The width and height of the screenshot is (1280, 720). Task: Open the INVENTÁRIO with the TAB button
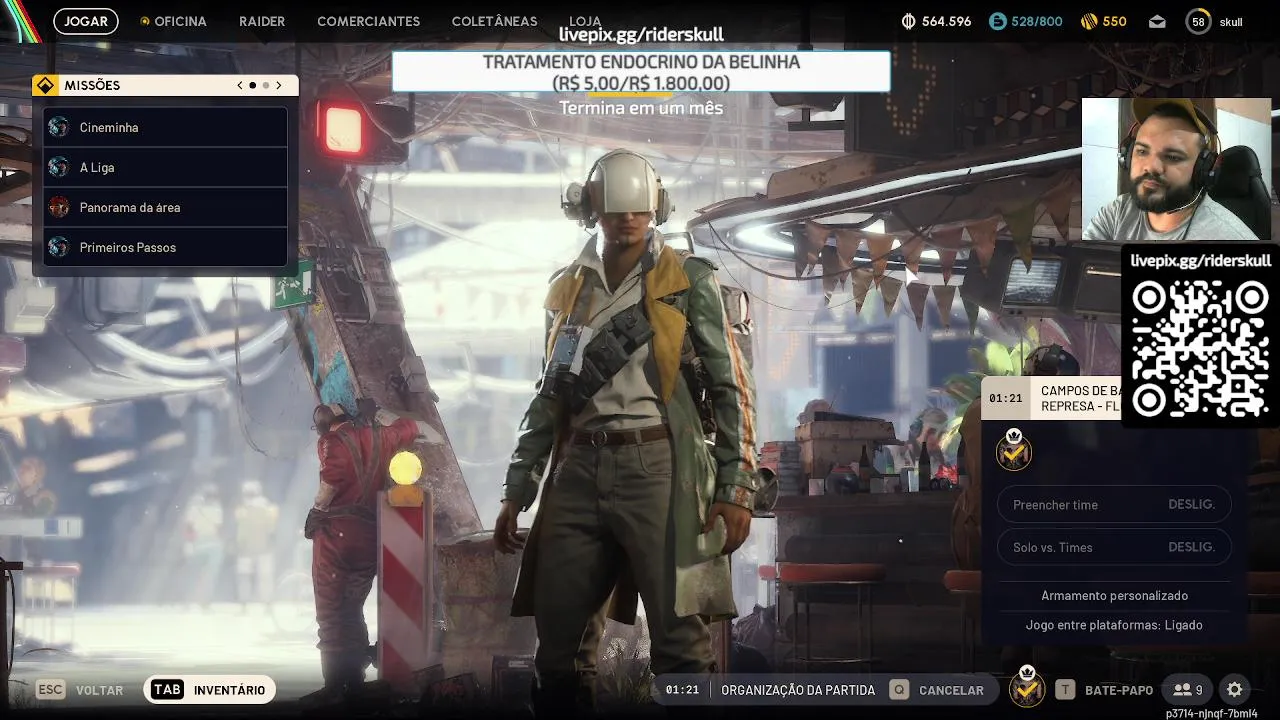click(x=209, y=690)
